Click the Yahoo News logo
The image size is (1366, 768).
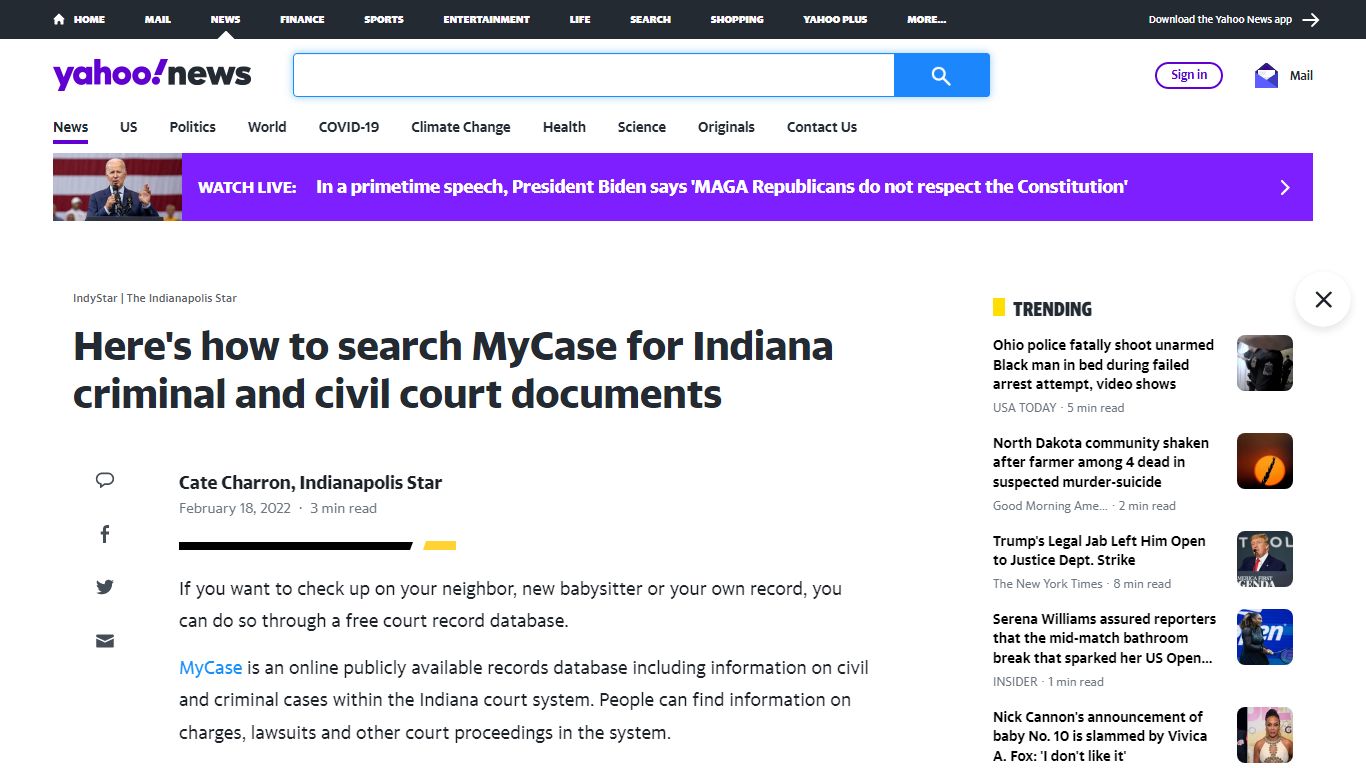(152, 74)
